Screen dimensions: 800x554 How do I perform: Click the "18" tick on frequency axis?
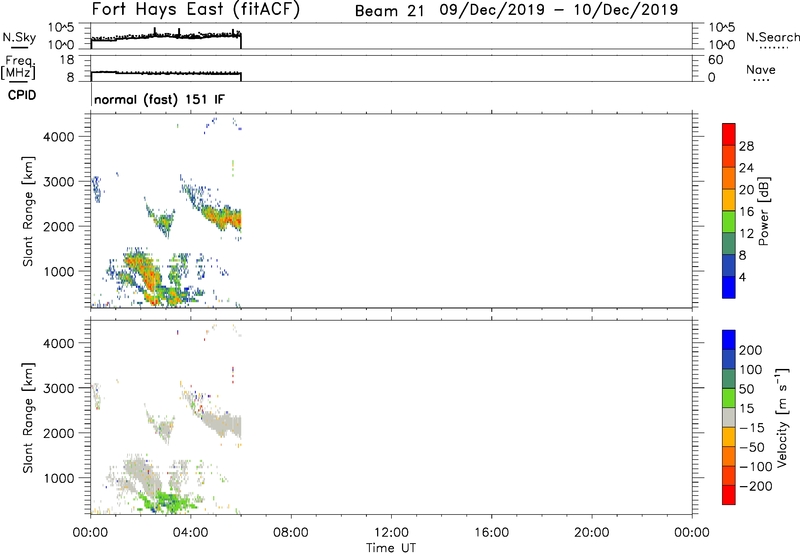67,60
